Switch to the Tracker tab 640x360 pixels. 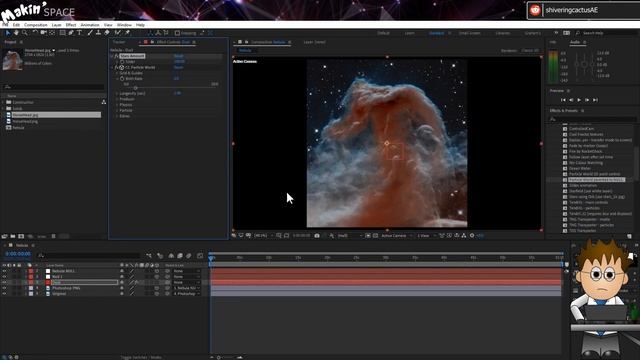click(119, 42)
